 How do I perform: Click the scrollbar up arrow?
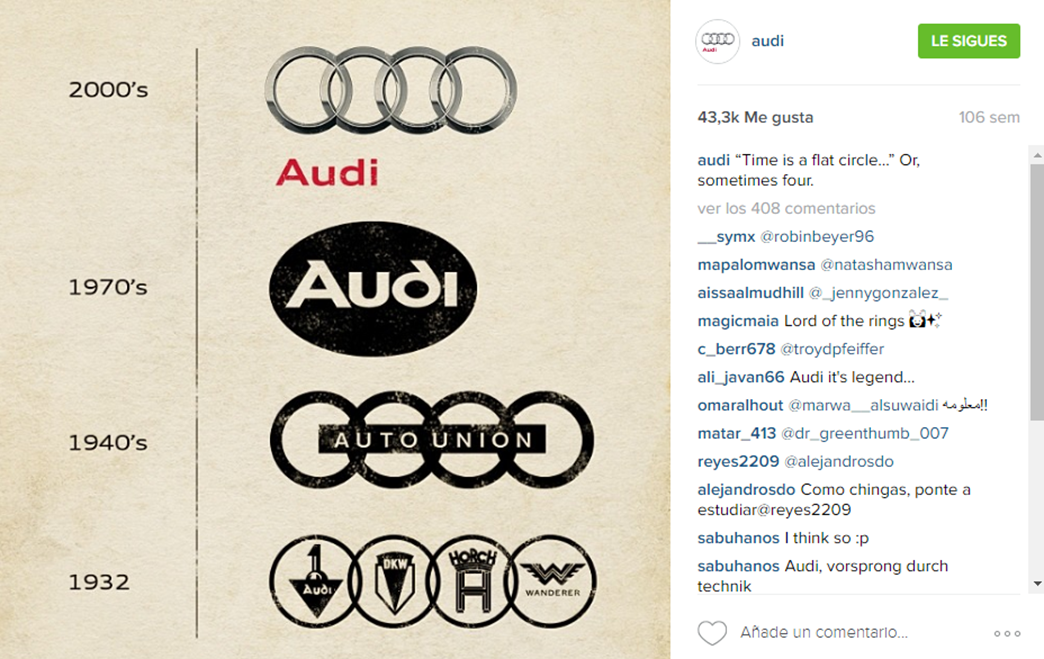coord(1037,155)
